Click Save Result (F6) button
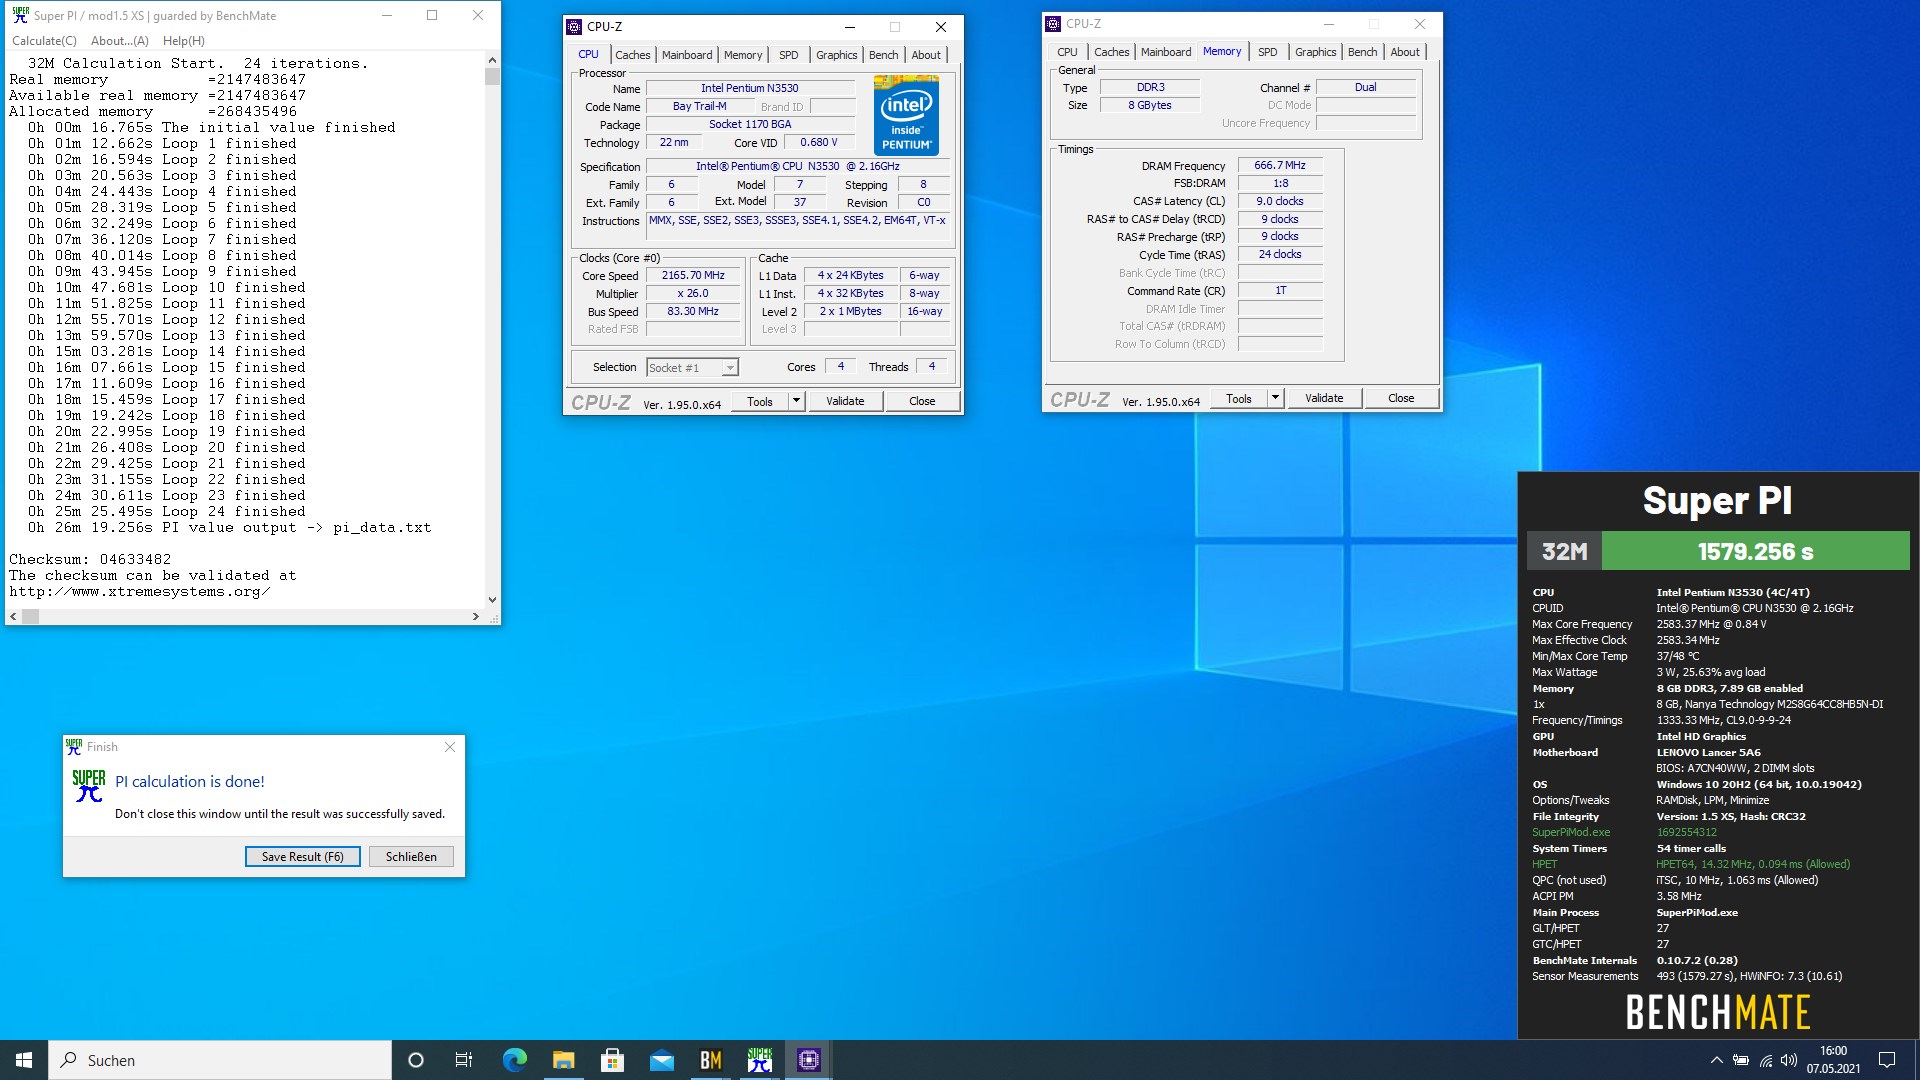This screenshot has width=1920, height=1080. (x=303, y=857)
